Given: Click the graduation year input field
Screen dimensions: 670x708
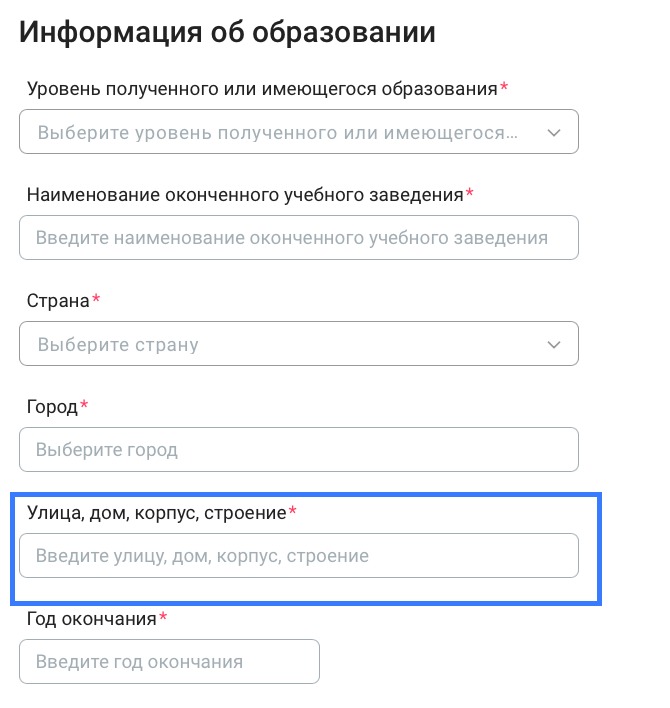Looking at the screenshot, I should click(x=169, y=662).
